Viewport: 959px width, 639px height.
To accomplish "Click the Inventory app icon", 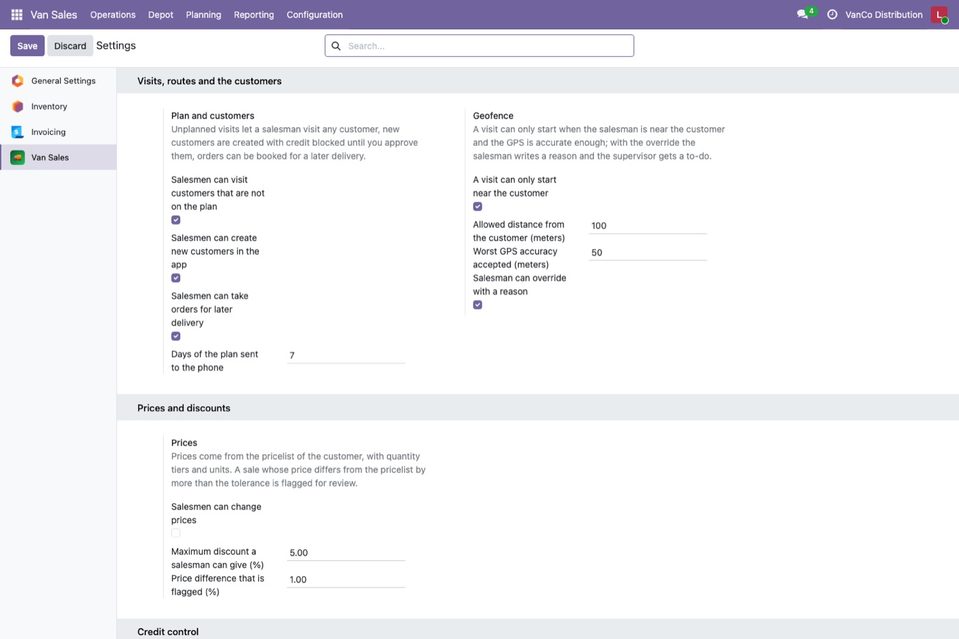I will click(18, 106).
